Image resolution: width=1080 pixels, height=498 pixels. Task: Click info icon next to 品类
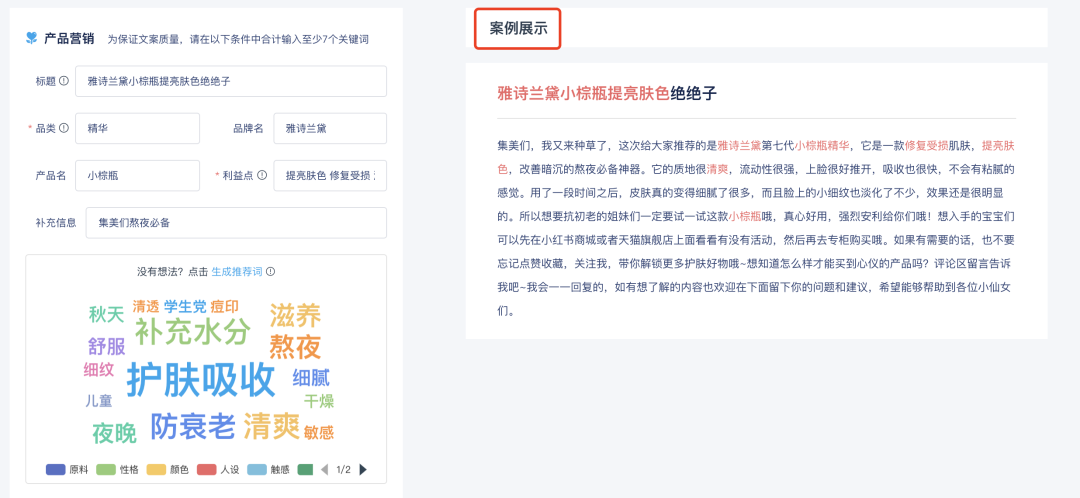coord(64,128)
